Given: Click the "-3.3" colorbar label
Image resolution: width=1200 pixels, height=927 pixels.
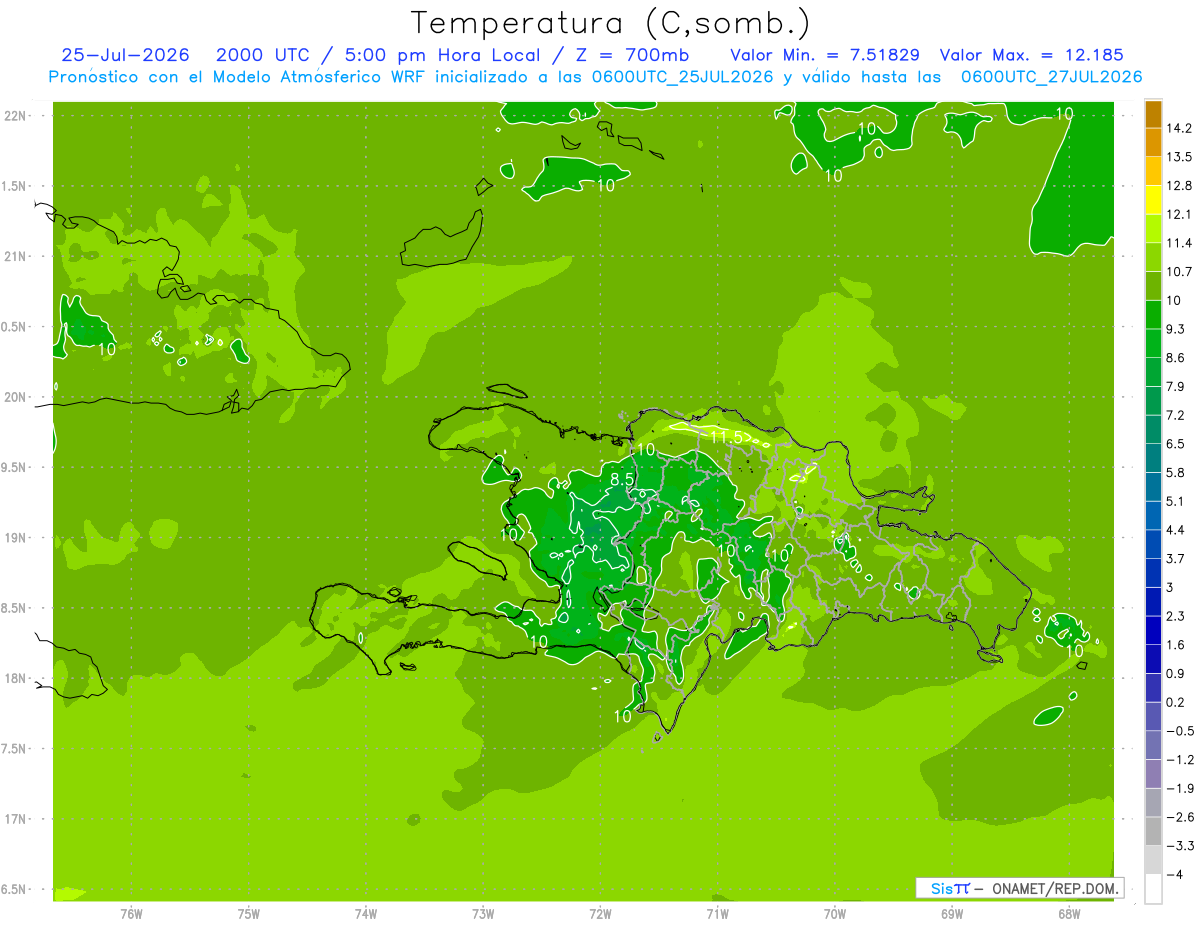Looking at the screenshot, I should [1179, 846].
